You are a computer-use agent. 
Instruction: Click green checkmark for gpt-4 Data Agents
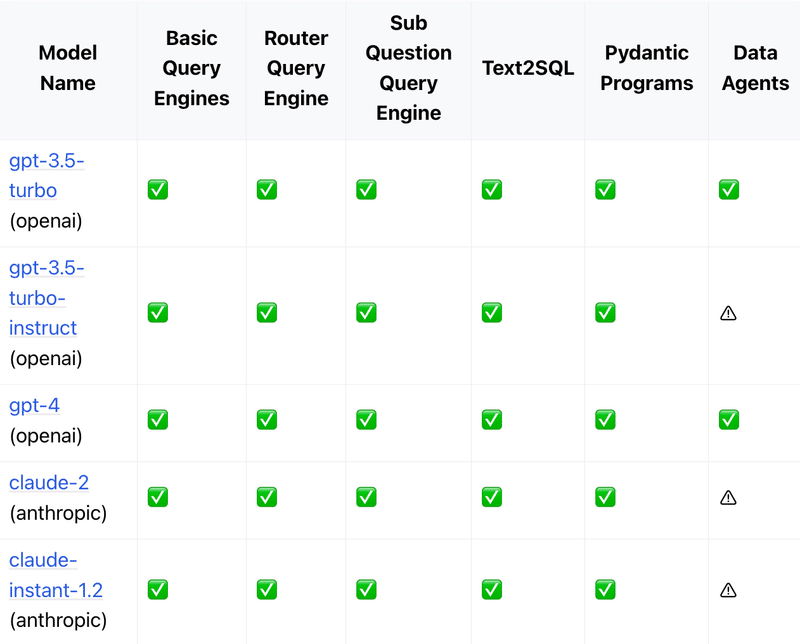coord(728,420)
